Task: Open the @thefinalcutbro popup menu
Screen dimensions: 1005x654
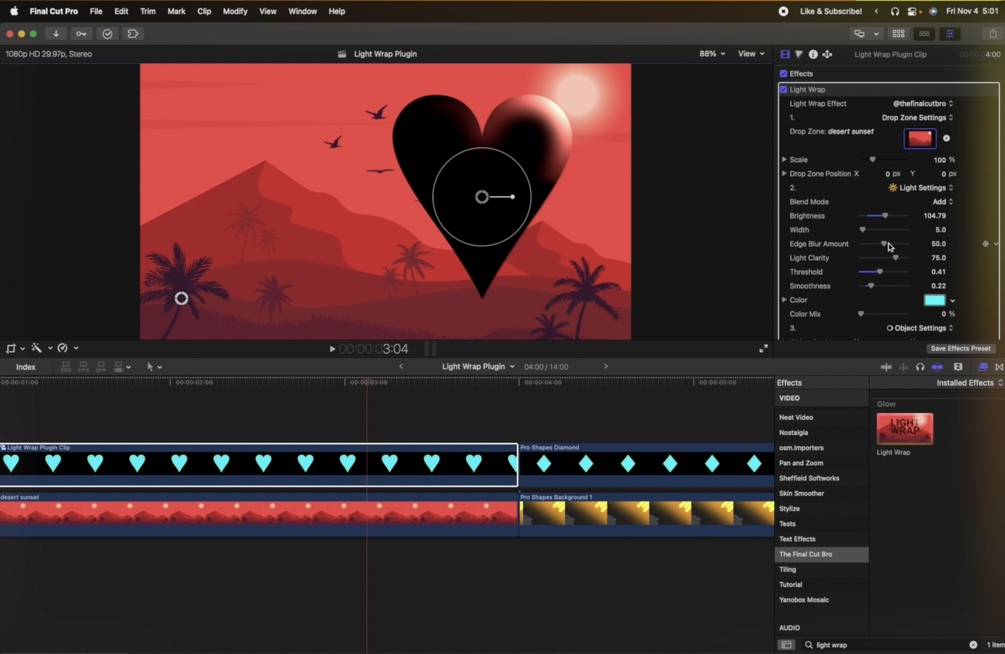Action: point(922,104)
